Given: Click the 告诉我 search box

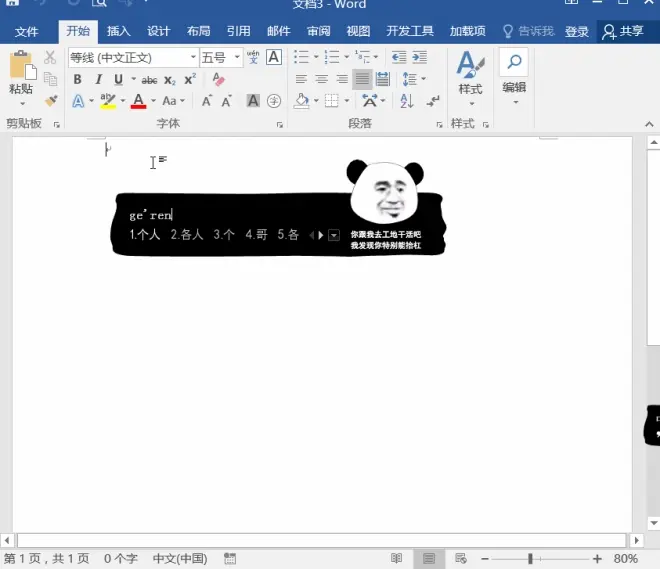Looking at the screenshot, I should pos(529,31).
